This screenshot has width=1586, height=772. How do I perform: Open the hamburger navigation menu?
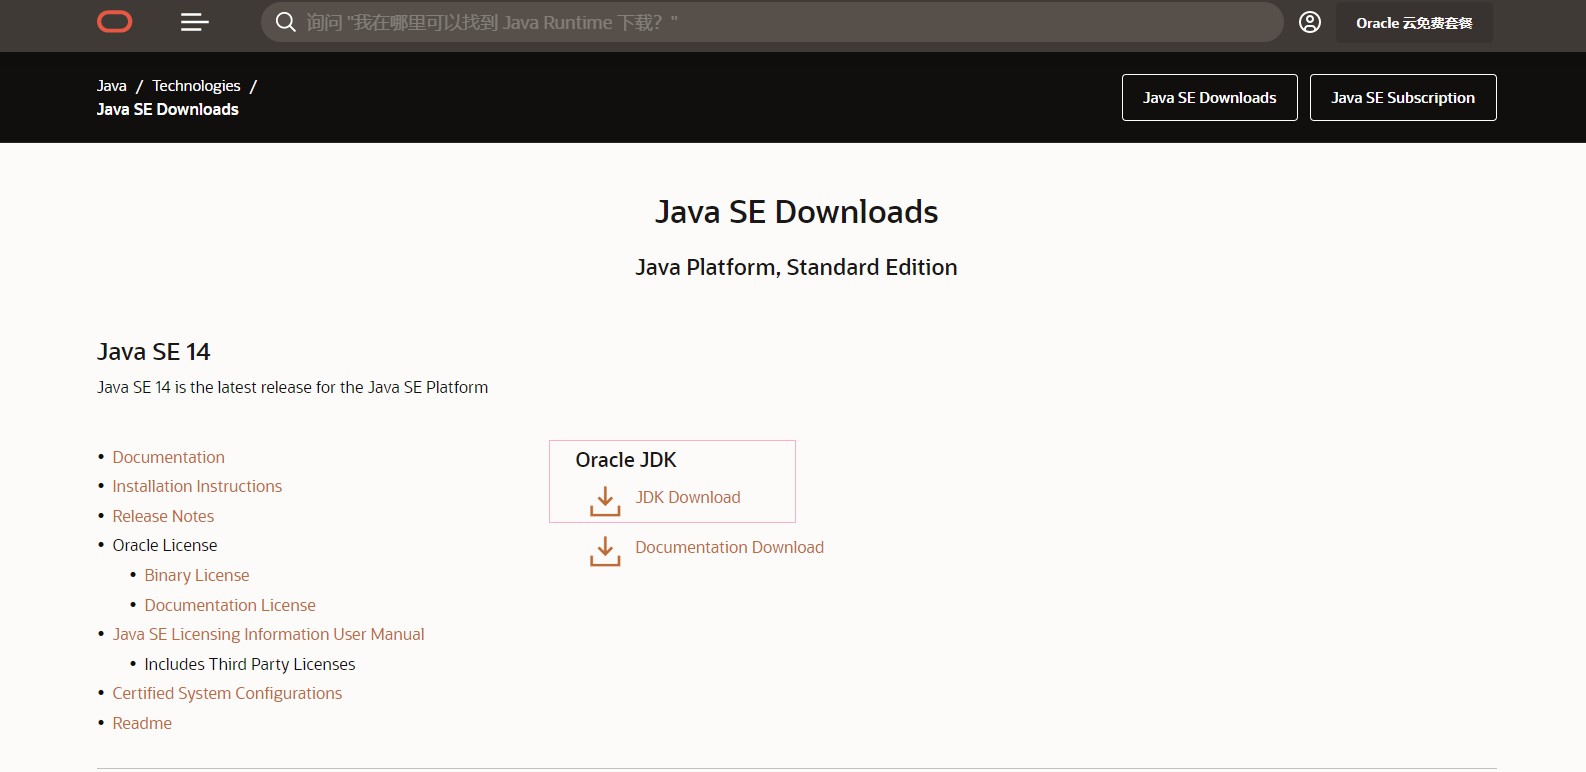coord(194,22)
